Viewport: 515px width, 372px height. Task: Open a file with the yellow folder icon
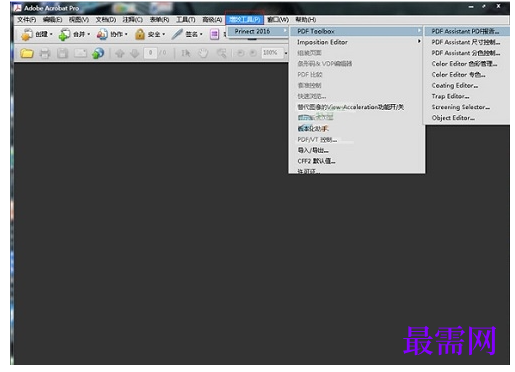pos(27,53)
